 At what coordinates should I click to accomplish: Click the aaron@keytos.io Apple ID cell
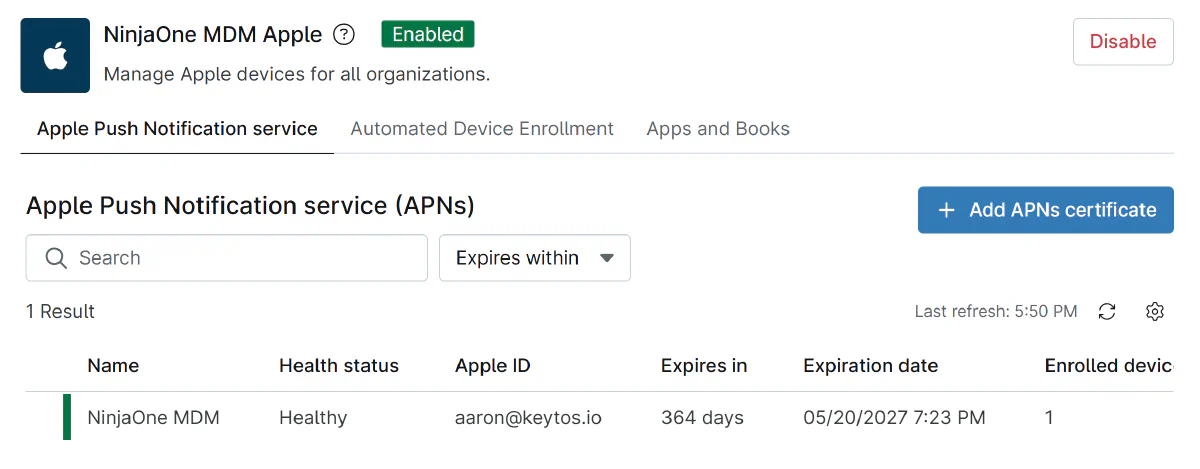[x=528, y=418]
